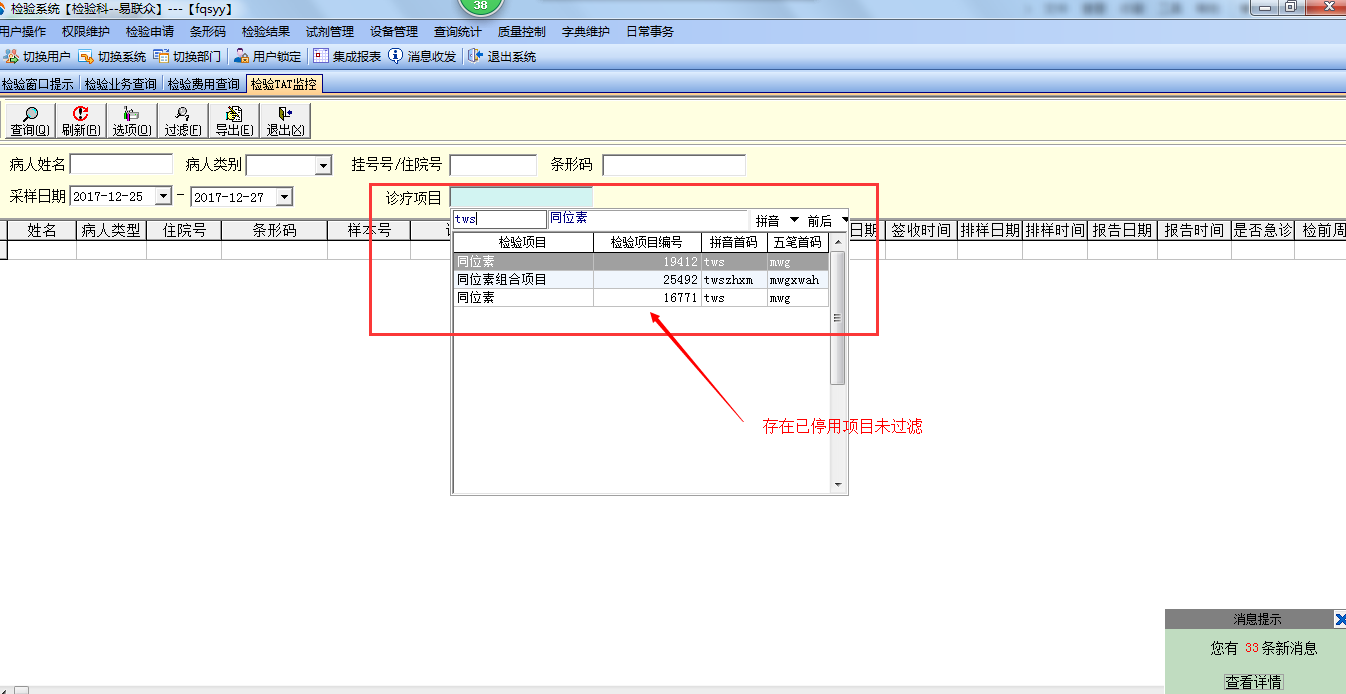Click 切换系统 switch system icon
The height and width of the screenshot is (694, 1346).
tap(86, 57)
